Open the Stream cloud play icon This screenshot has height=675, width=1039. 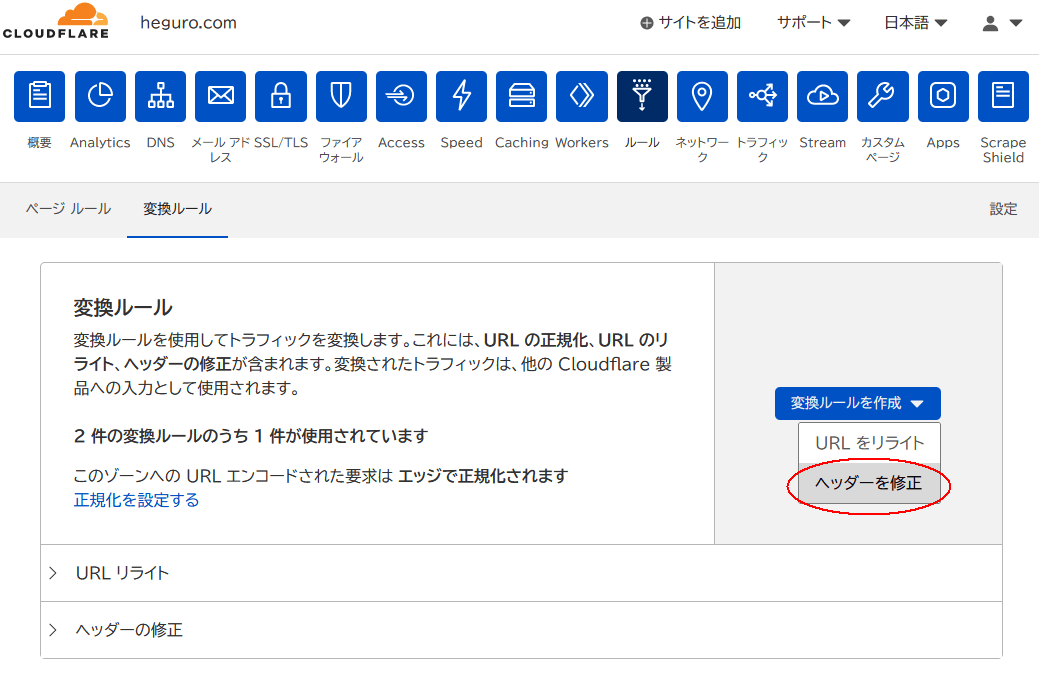coord(822,96)
